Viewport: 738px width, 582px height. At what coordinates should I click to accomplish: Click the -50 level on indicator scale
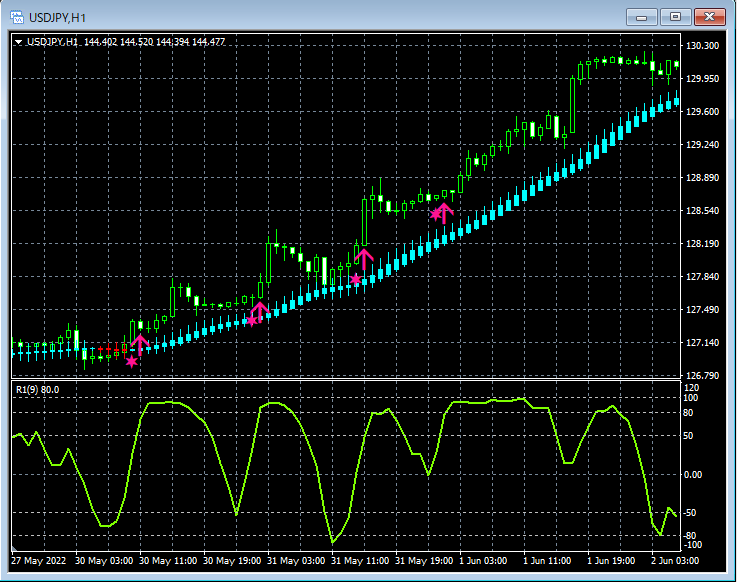pyautogui.click(x=690, y=513)
